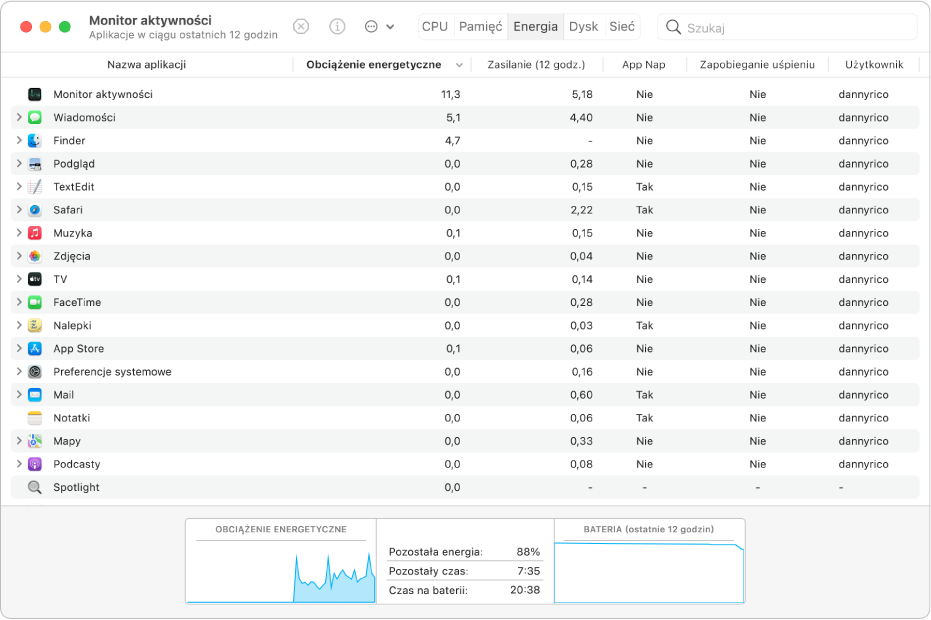Click the Podgląd app icon
Image resolution: width=931 pixels, height=620 pixels.
coord(35,163)
